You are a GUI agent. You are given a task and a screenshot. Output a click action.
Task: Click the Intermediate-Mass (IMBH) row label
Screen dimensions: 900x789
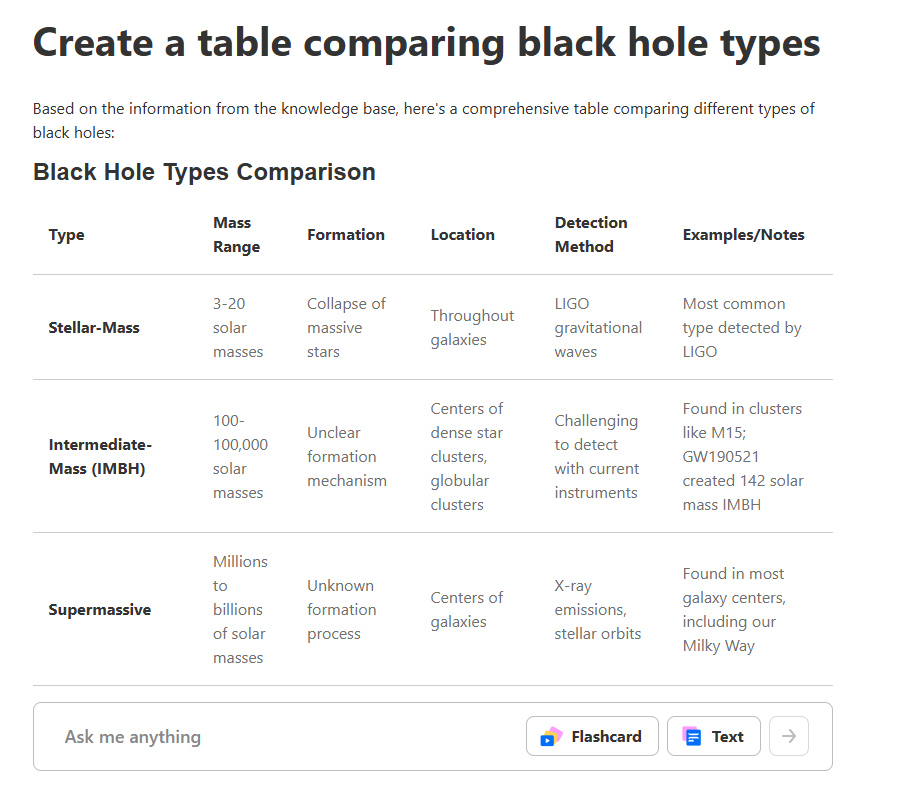100,457
